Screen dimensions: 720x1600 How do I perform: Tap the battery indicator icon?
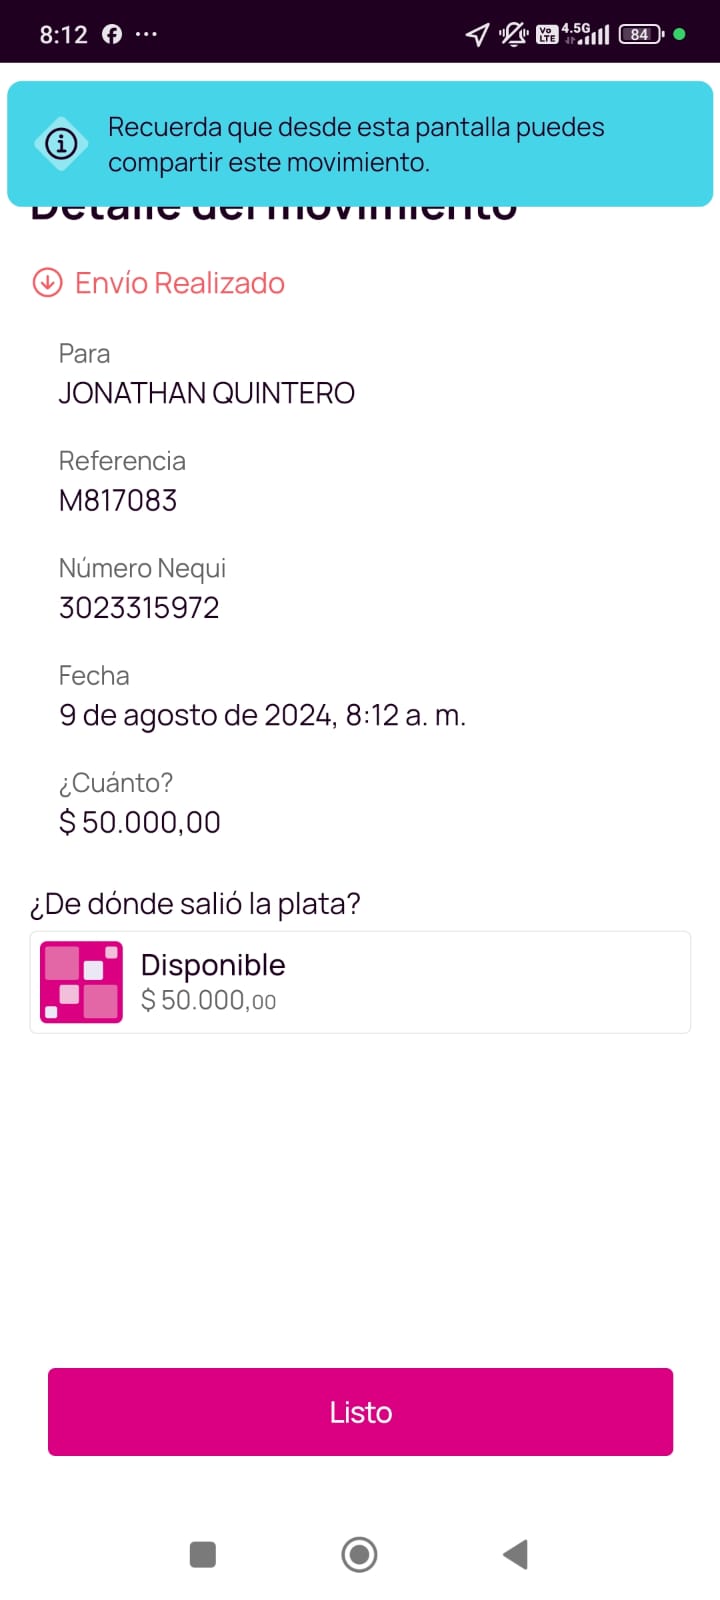tap(640, 34)
